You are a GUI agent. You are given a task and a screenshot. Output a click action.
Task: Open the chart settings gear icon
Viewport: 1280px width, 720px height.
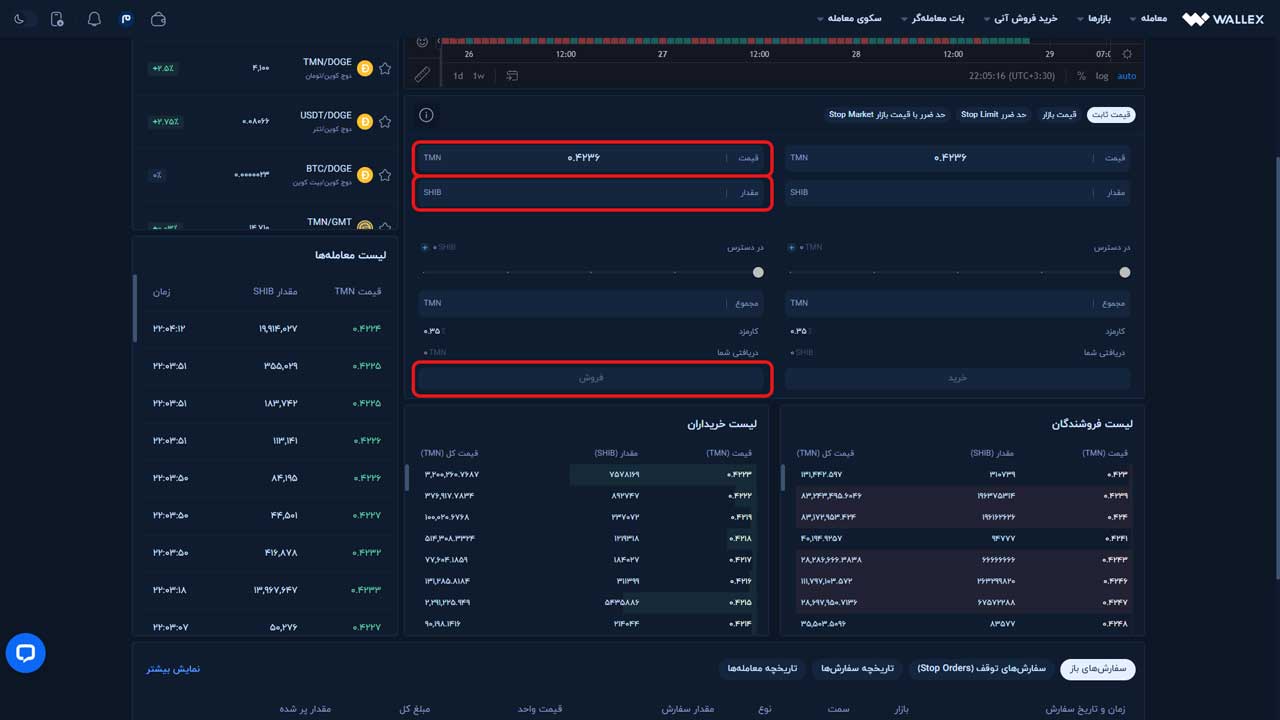click(1127, 54)
